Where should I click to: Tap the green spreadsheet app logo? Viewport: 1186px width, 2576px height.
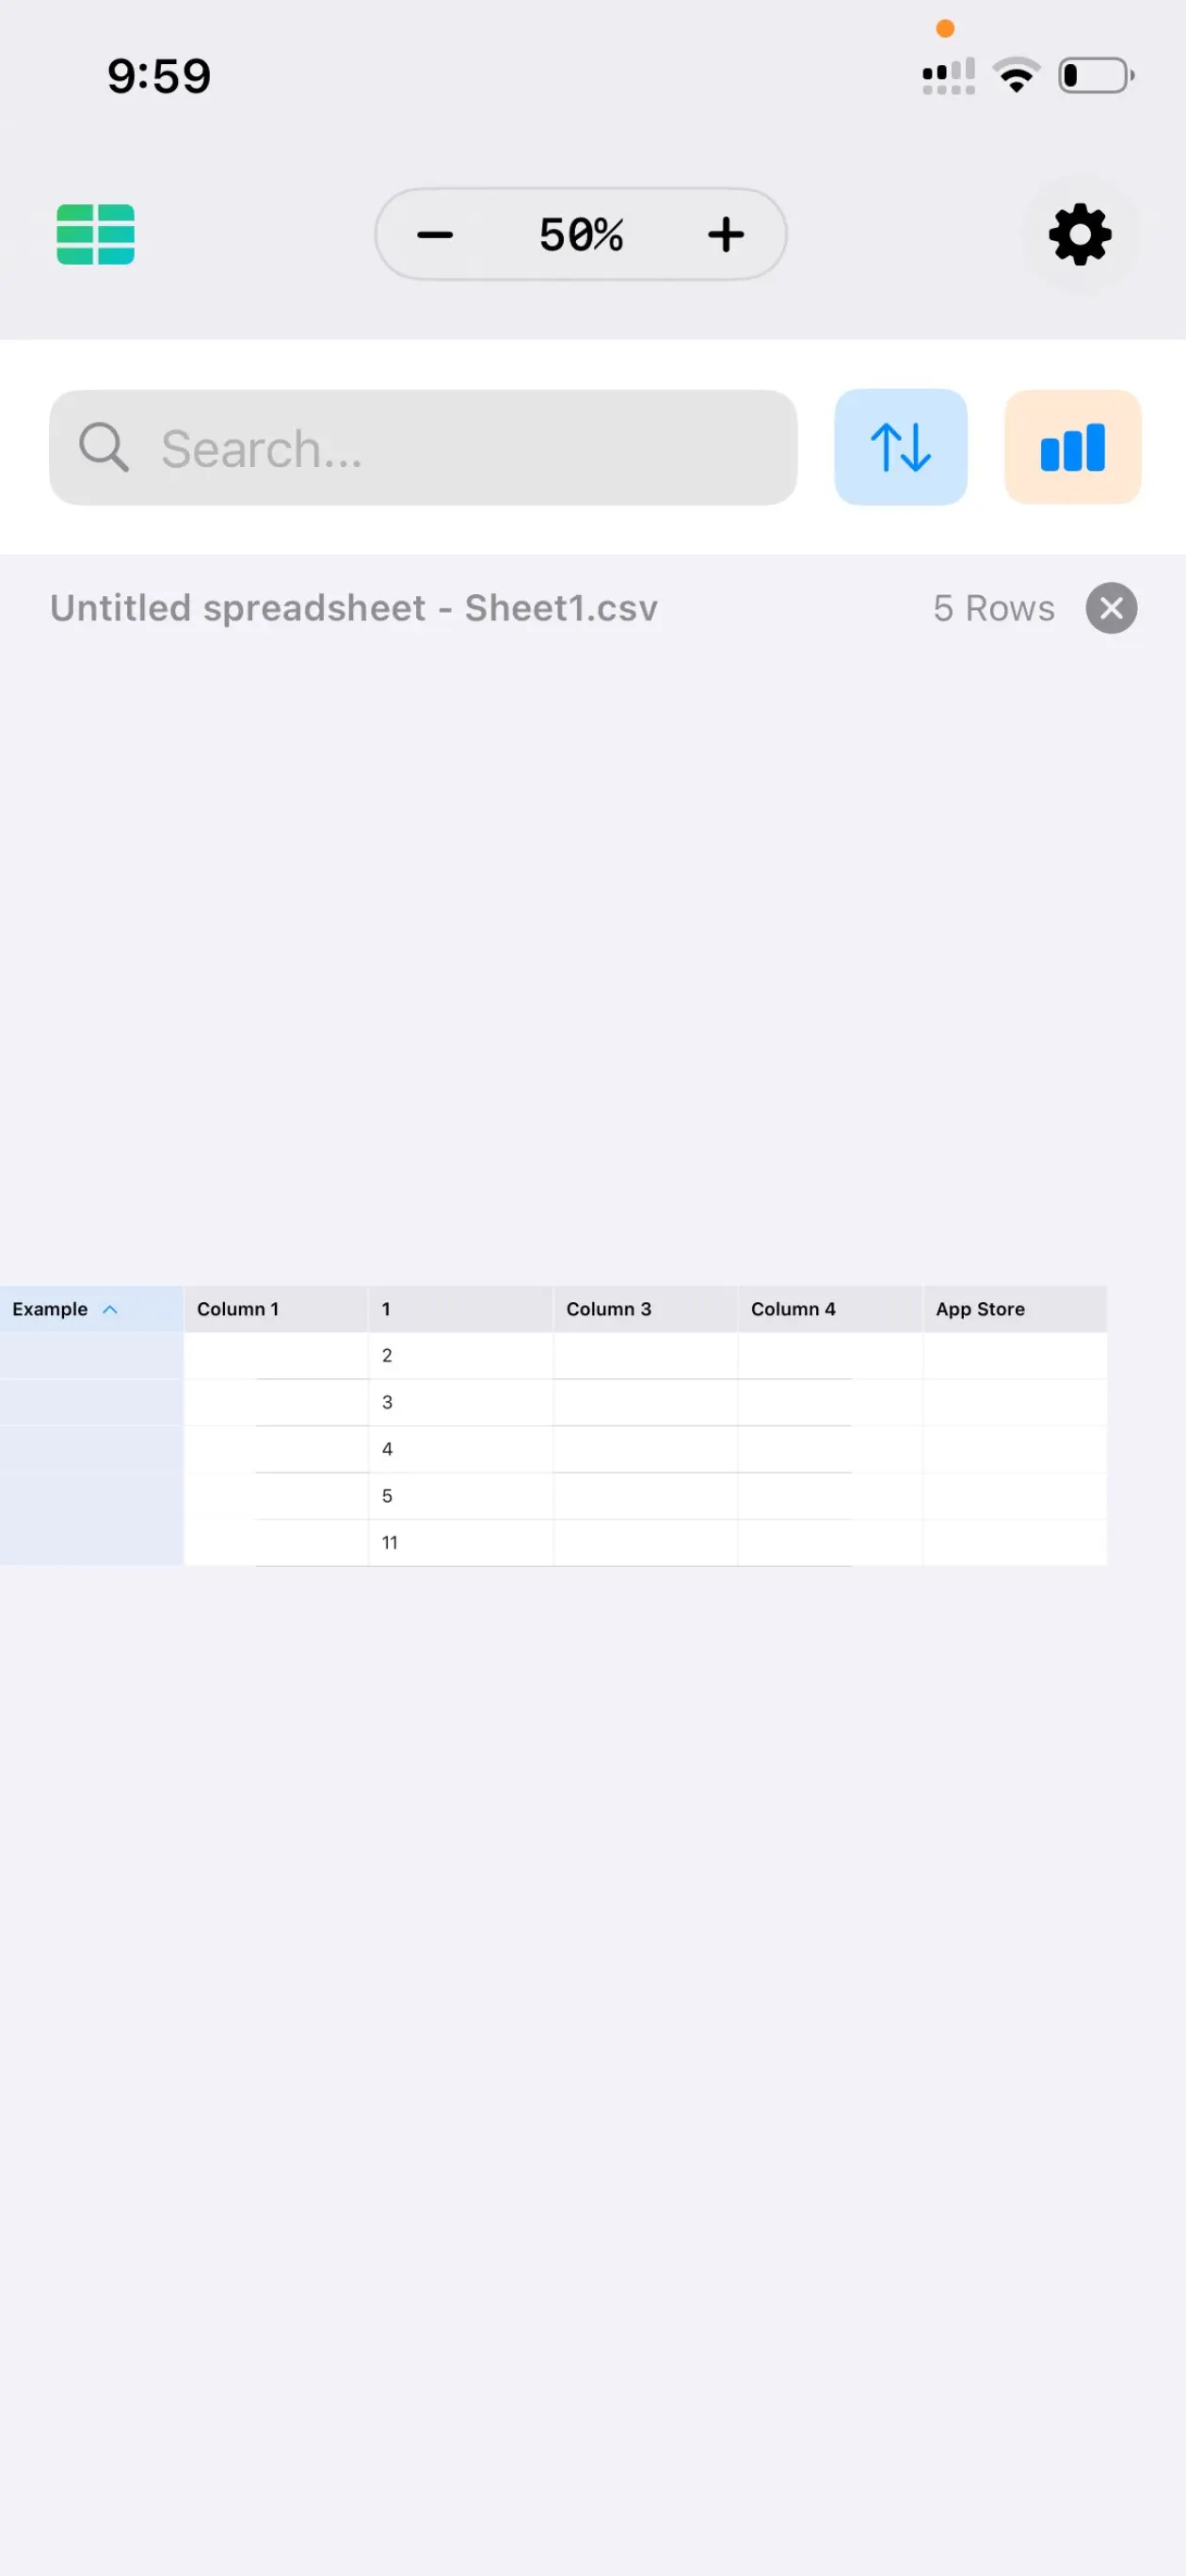point(95,234)
